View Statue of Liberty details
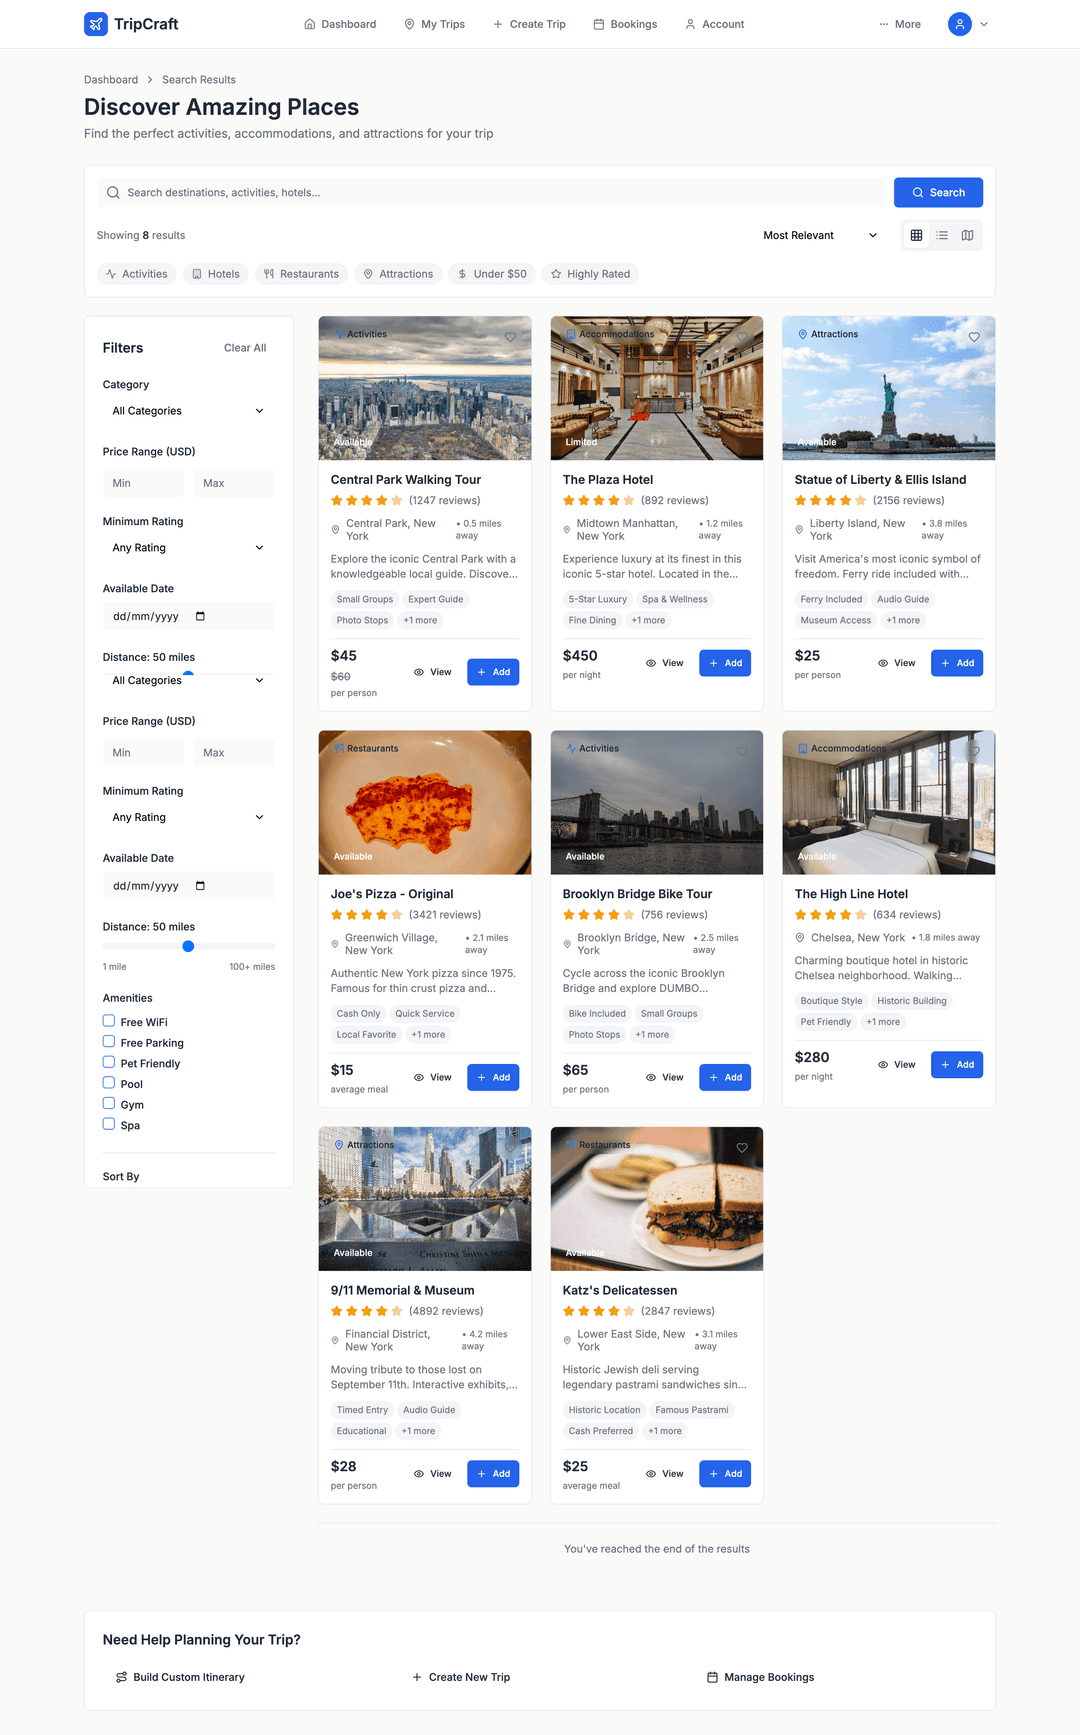 tap(897, 663)
